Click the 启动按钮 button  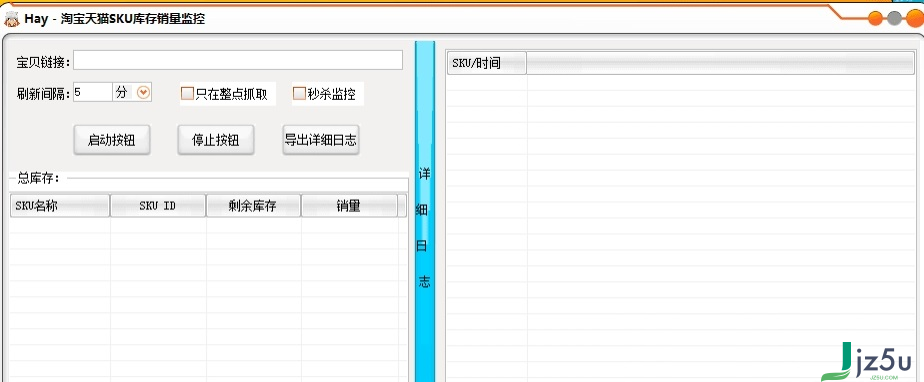[x=111, y=140]
